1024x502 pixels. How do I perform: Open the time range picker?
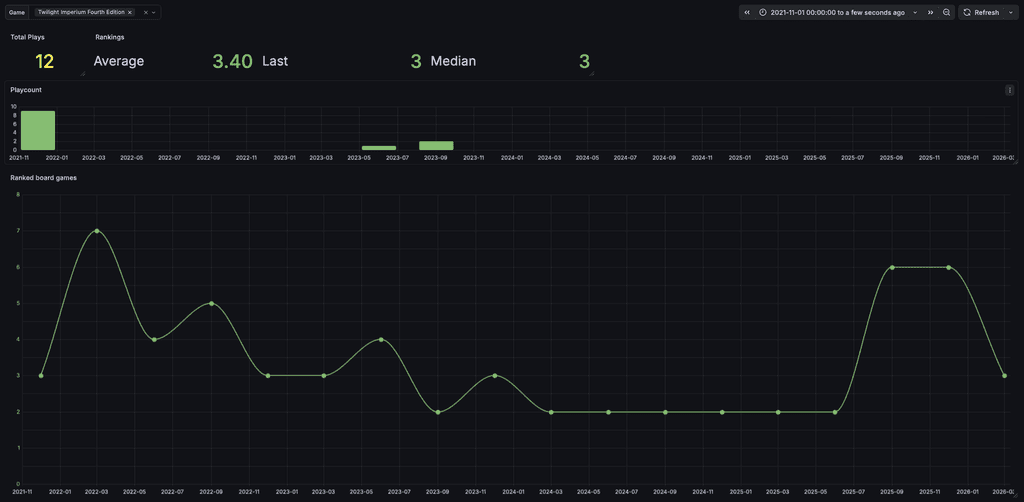click(x=839, y=12)
